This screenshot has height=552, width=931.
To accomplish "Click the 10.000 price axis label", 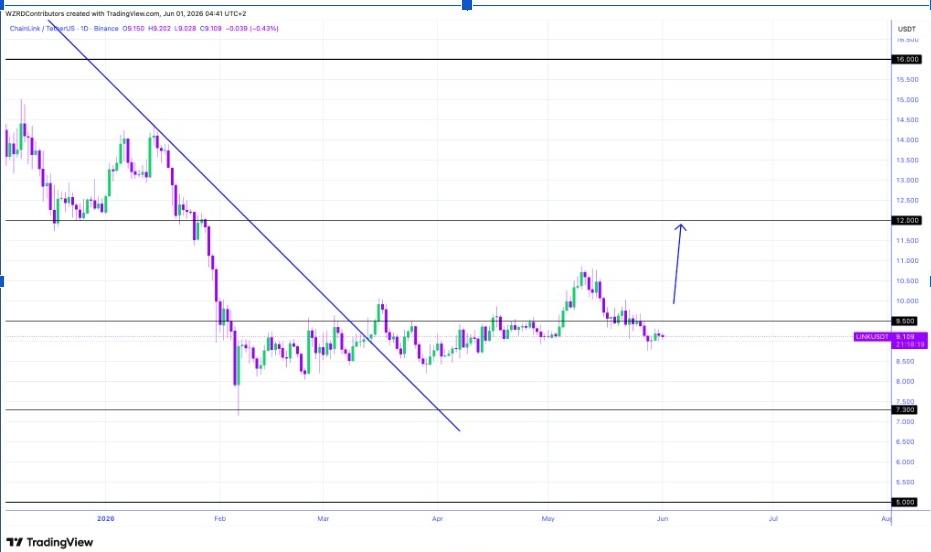I will 907,301.
